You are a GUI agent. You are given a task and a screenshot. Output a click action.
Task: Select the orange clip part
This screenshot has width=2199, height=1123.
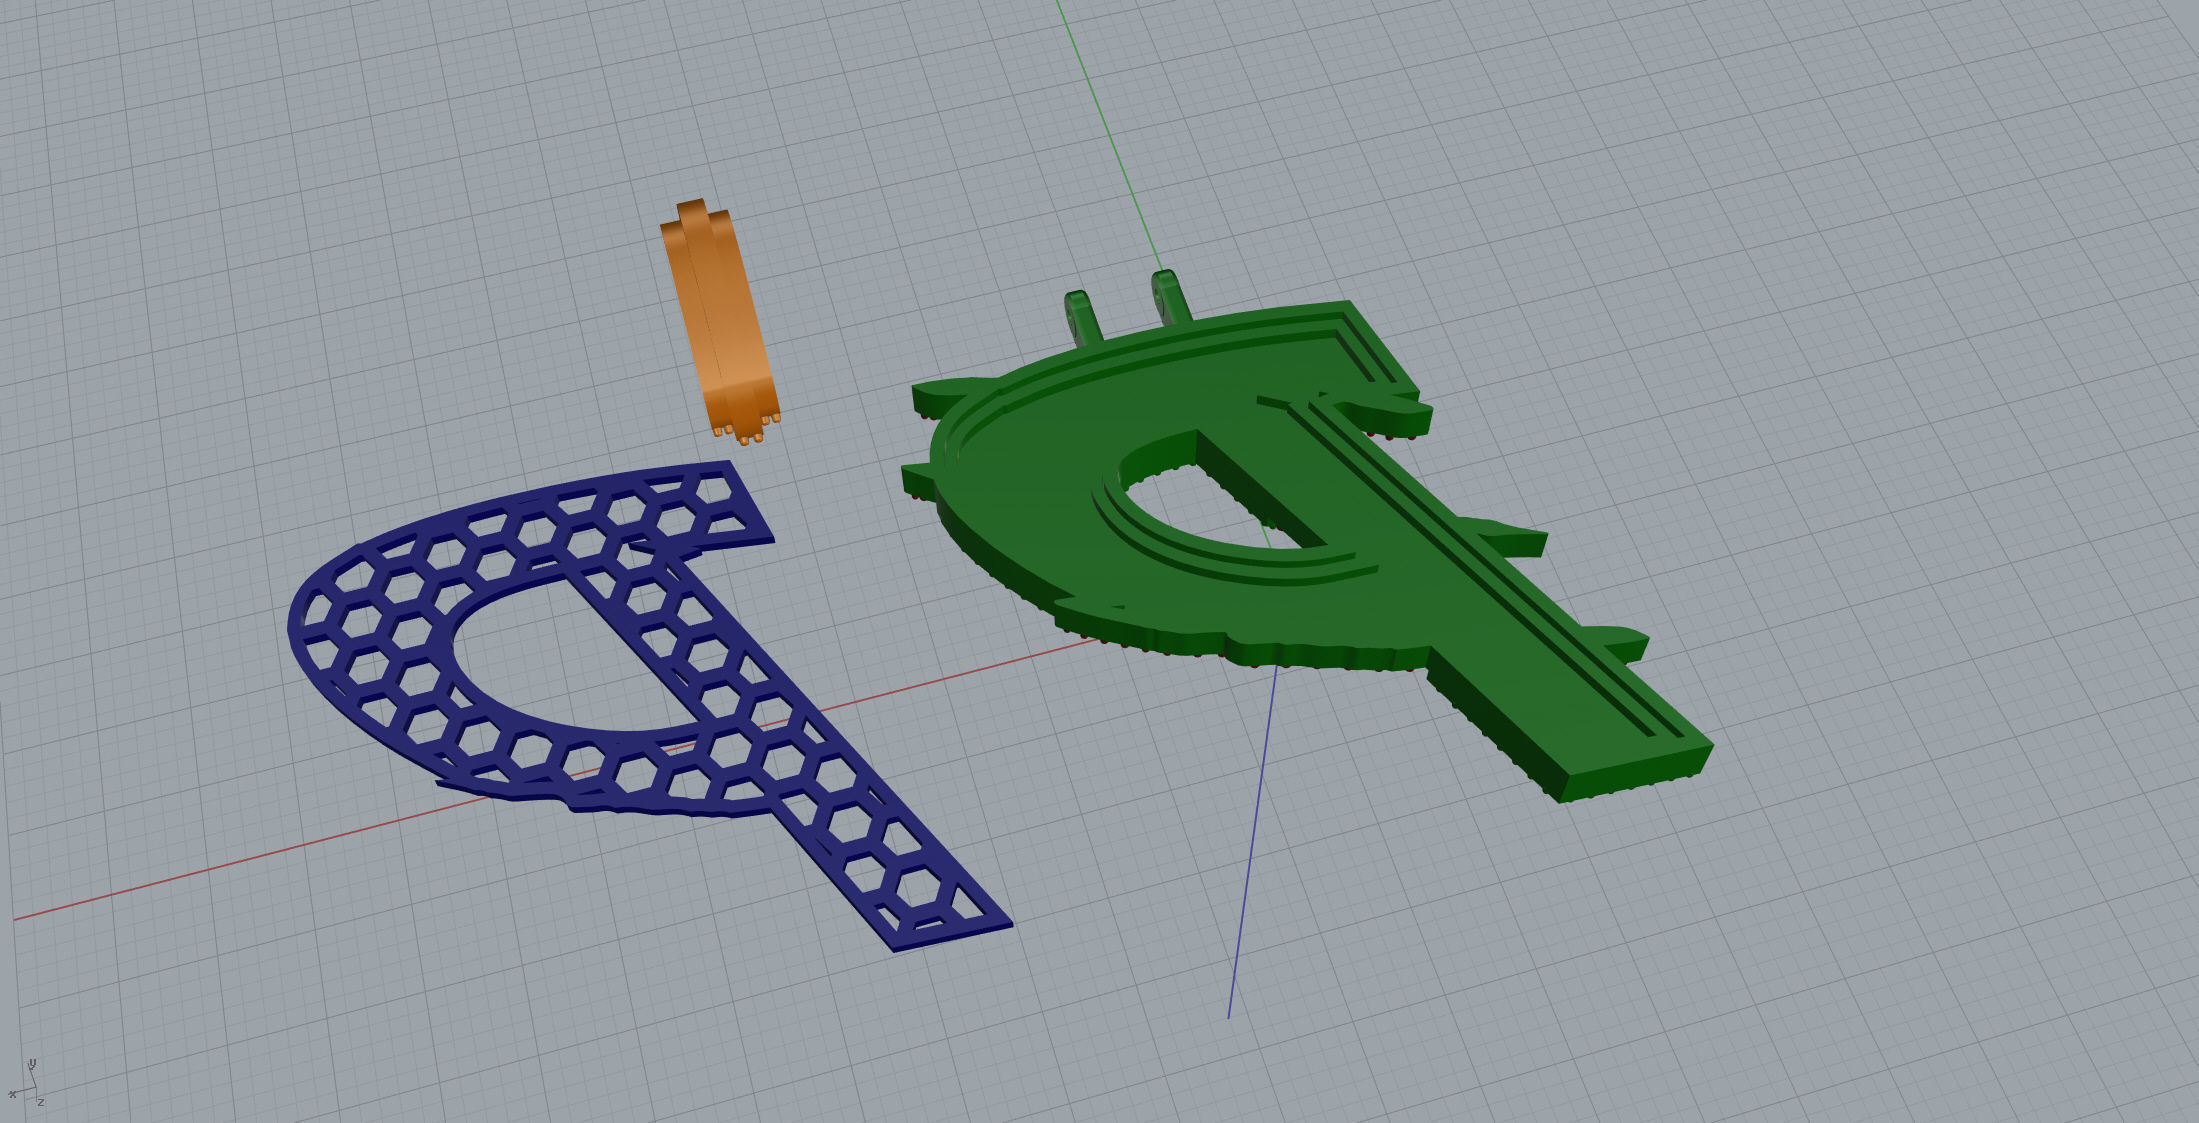click(x=720, y=322)
